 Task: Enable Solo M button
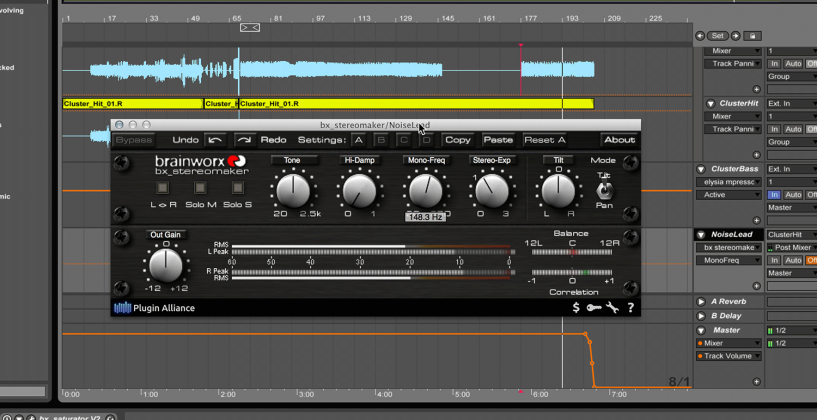[x=201, y=188]
